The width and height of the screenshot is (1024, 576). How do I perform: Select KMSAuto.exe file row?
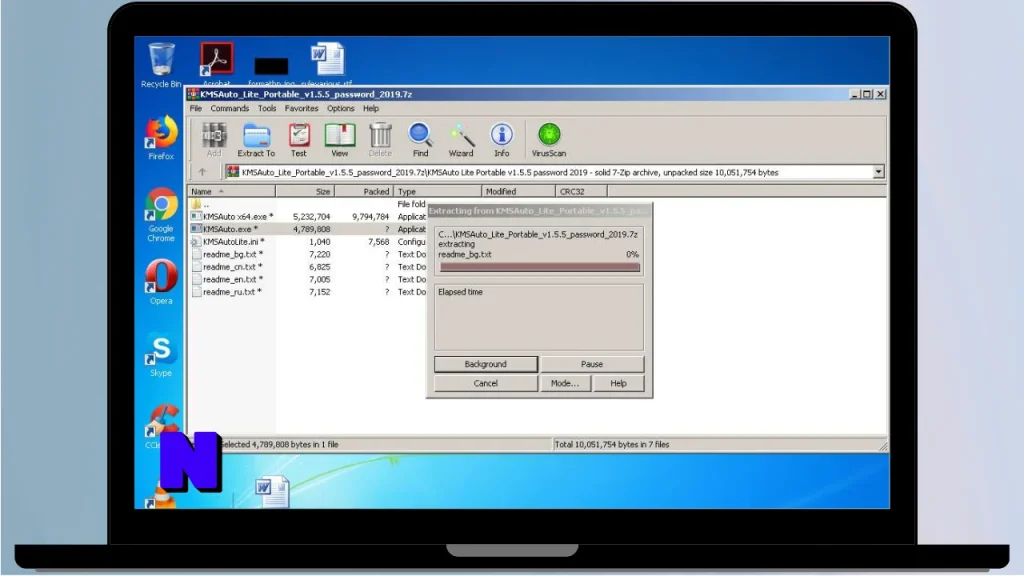tap(307, 229)
